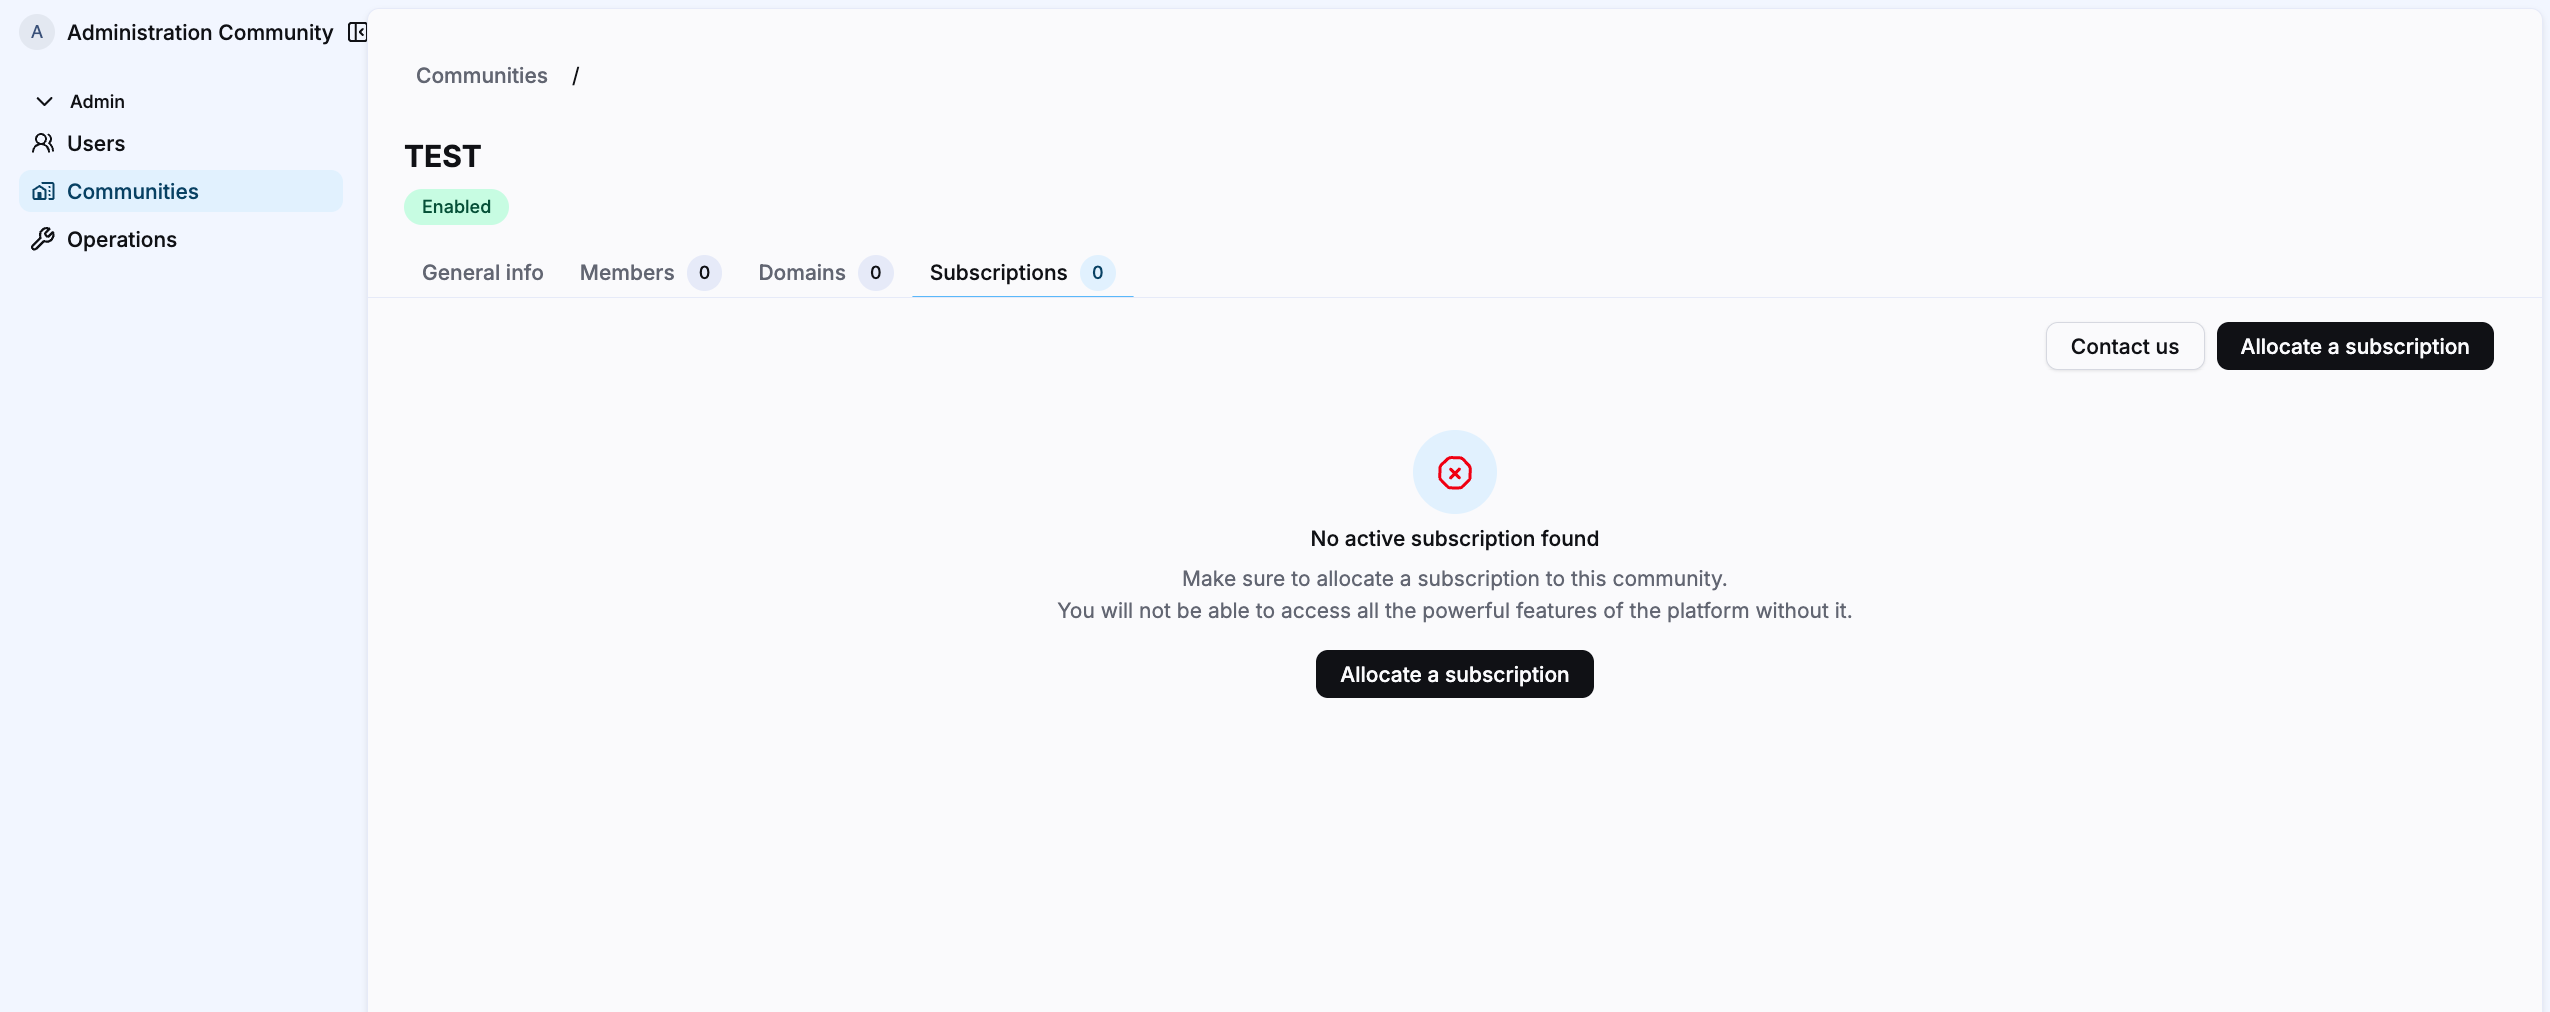Click the red no-subscription error icon
Screen dimensions: 2550x1012
(x=1454, y=472)
